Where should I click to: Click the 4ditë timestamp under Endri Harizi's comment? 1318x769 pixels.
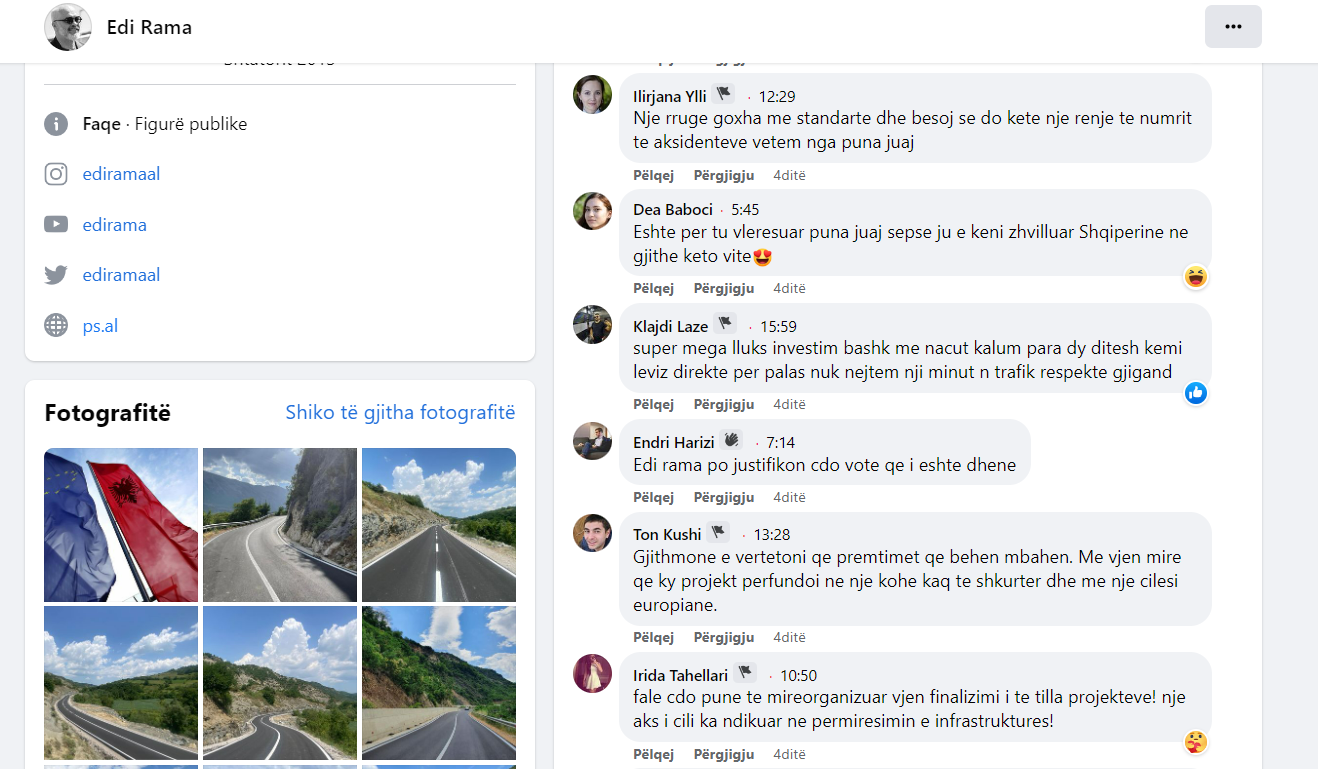[789, 497]
